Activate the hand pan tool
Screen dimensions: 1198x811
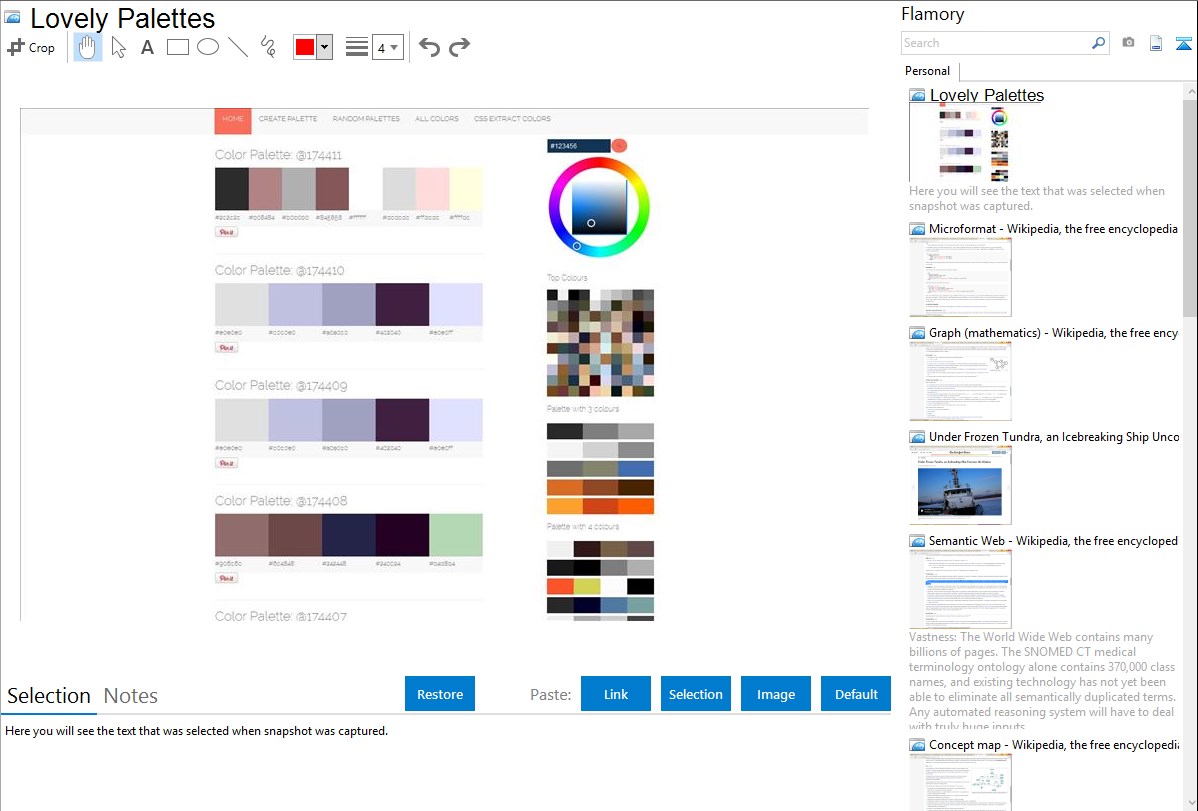click(88, 47)
